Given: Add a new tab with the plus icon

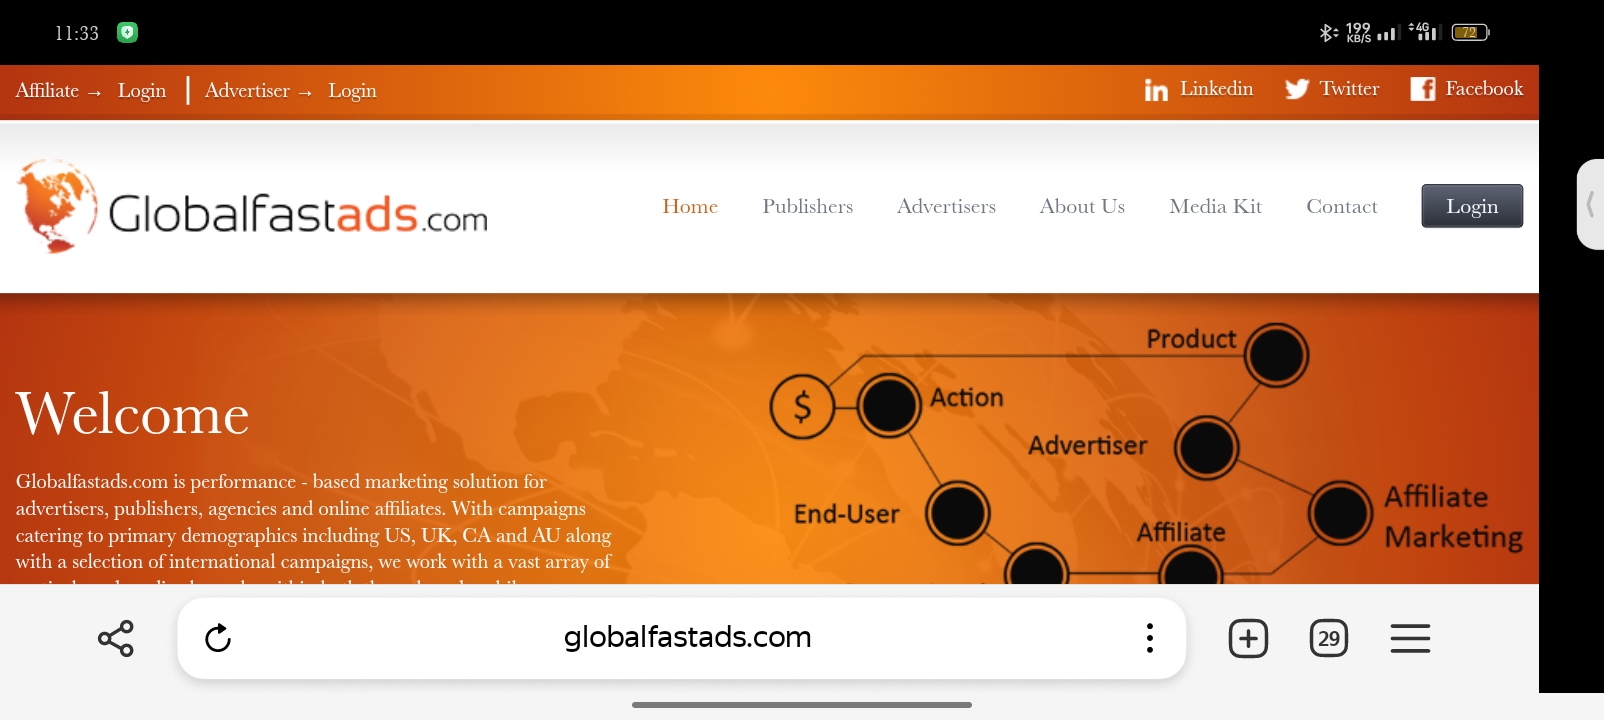Looking at the screenshot, I should click(1248, 638).
